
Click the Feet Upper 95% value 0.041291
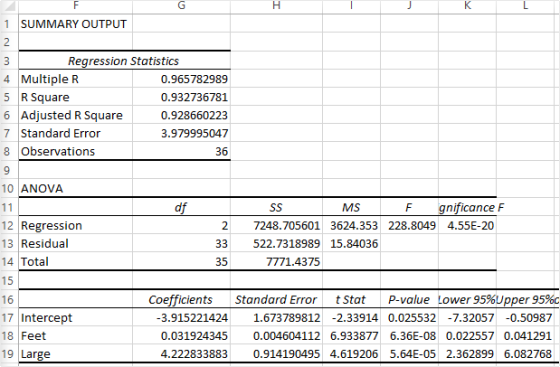point(525,336)
